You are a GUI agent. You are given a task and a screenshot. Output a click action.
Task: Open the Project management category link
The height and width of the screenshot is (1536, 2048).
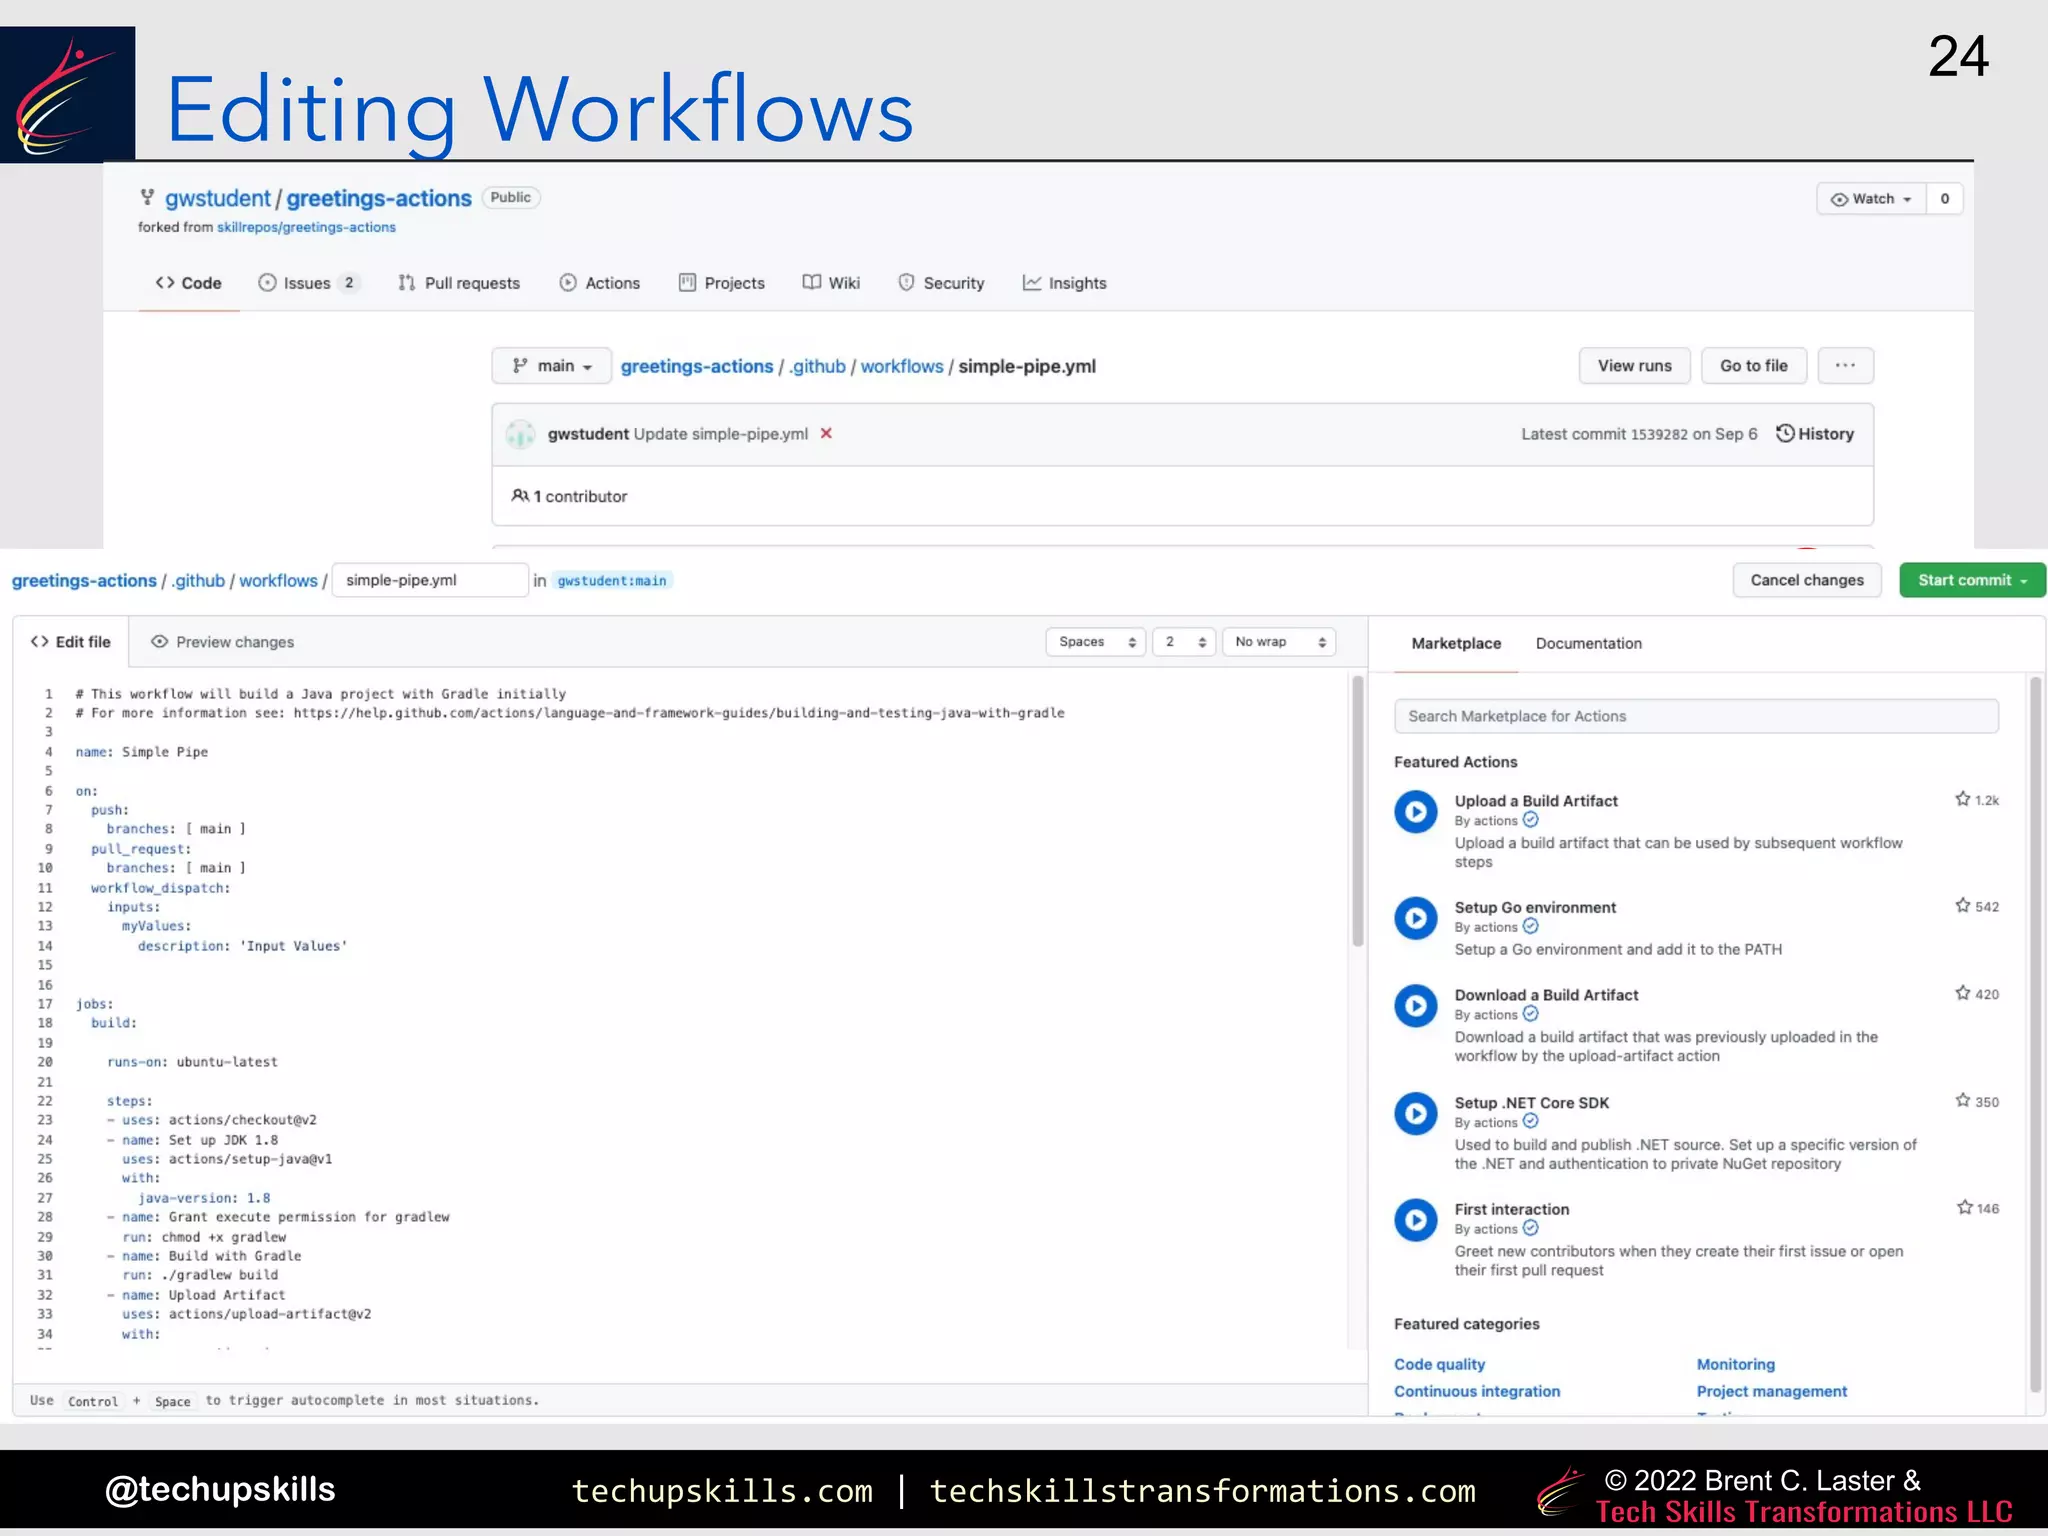[x=1772, y=1391]
